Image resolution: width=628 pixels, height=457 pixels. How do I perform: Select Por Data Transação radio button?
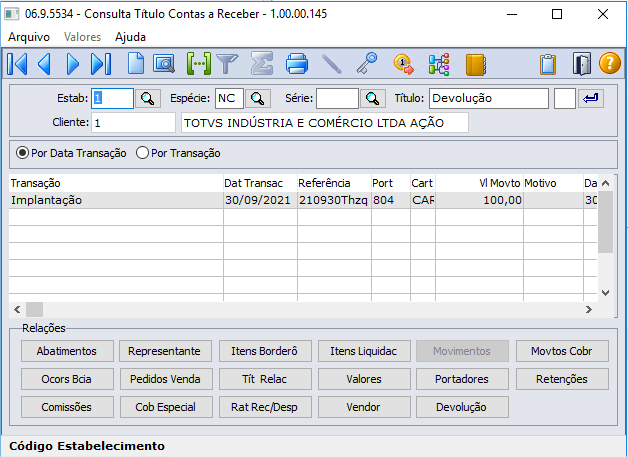click(22, 153)
